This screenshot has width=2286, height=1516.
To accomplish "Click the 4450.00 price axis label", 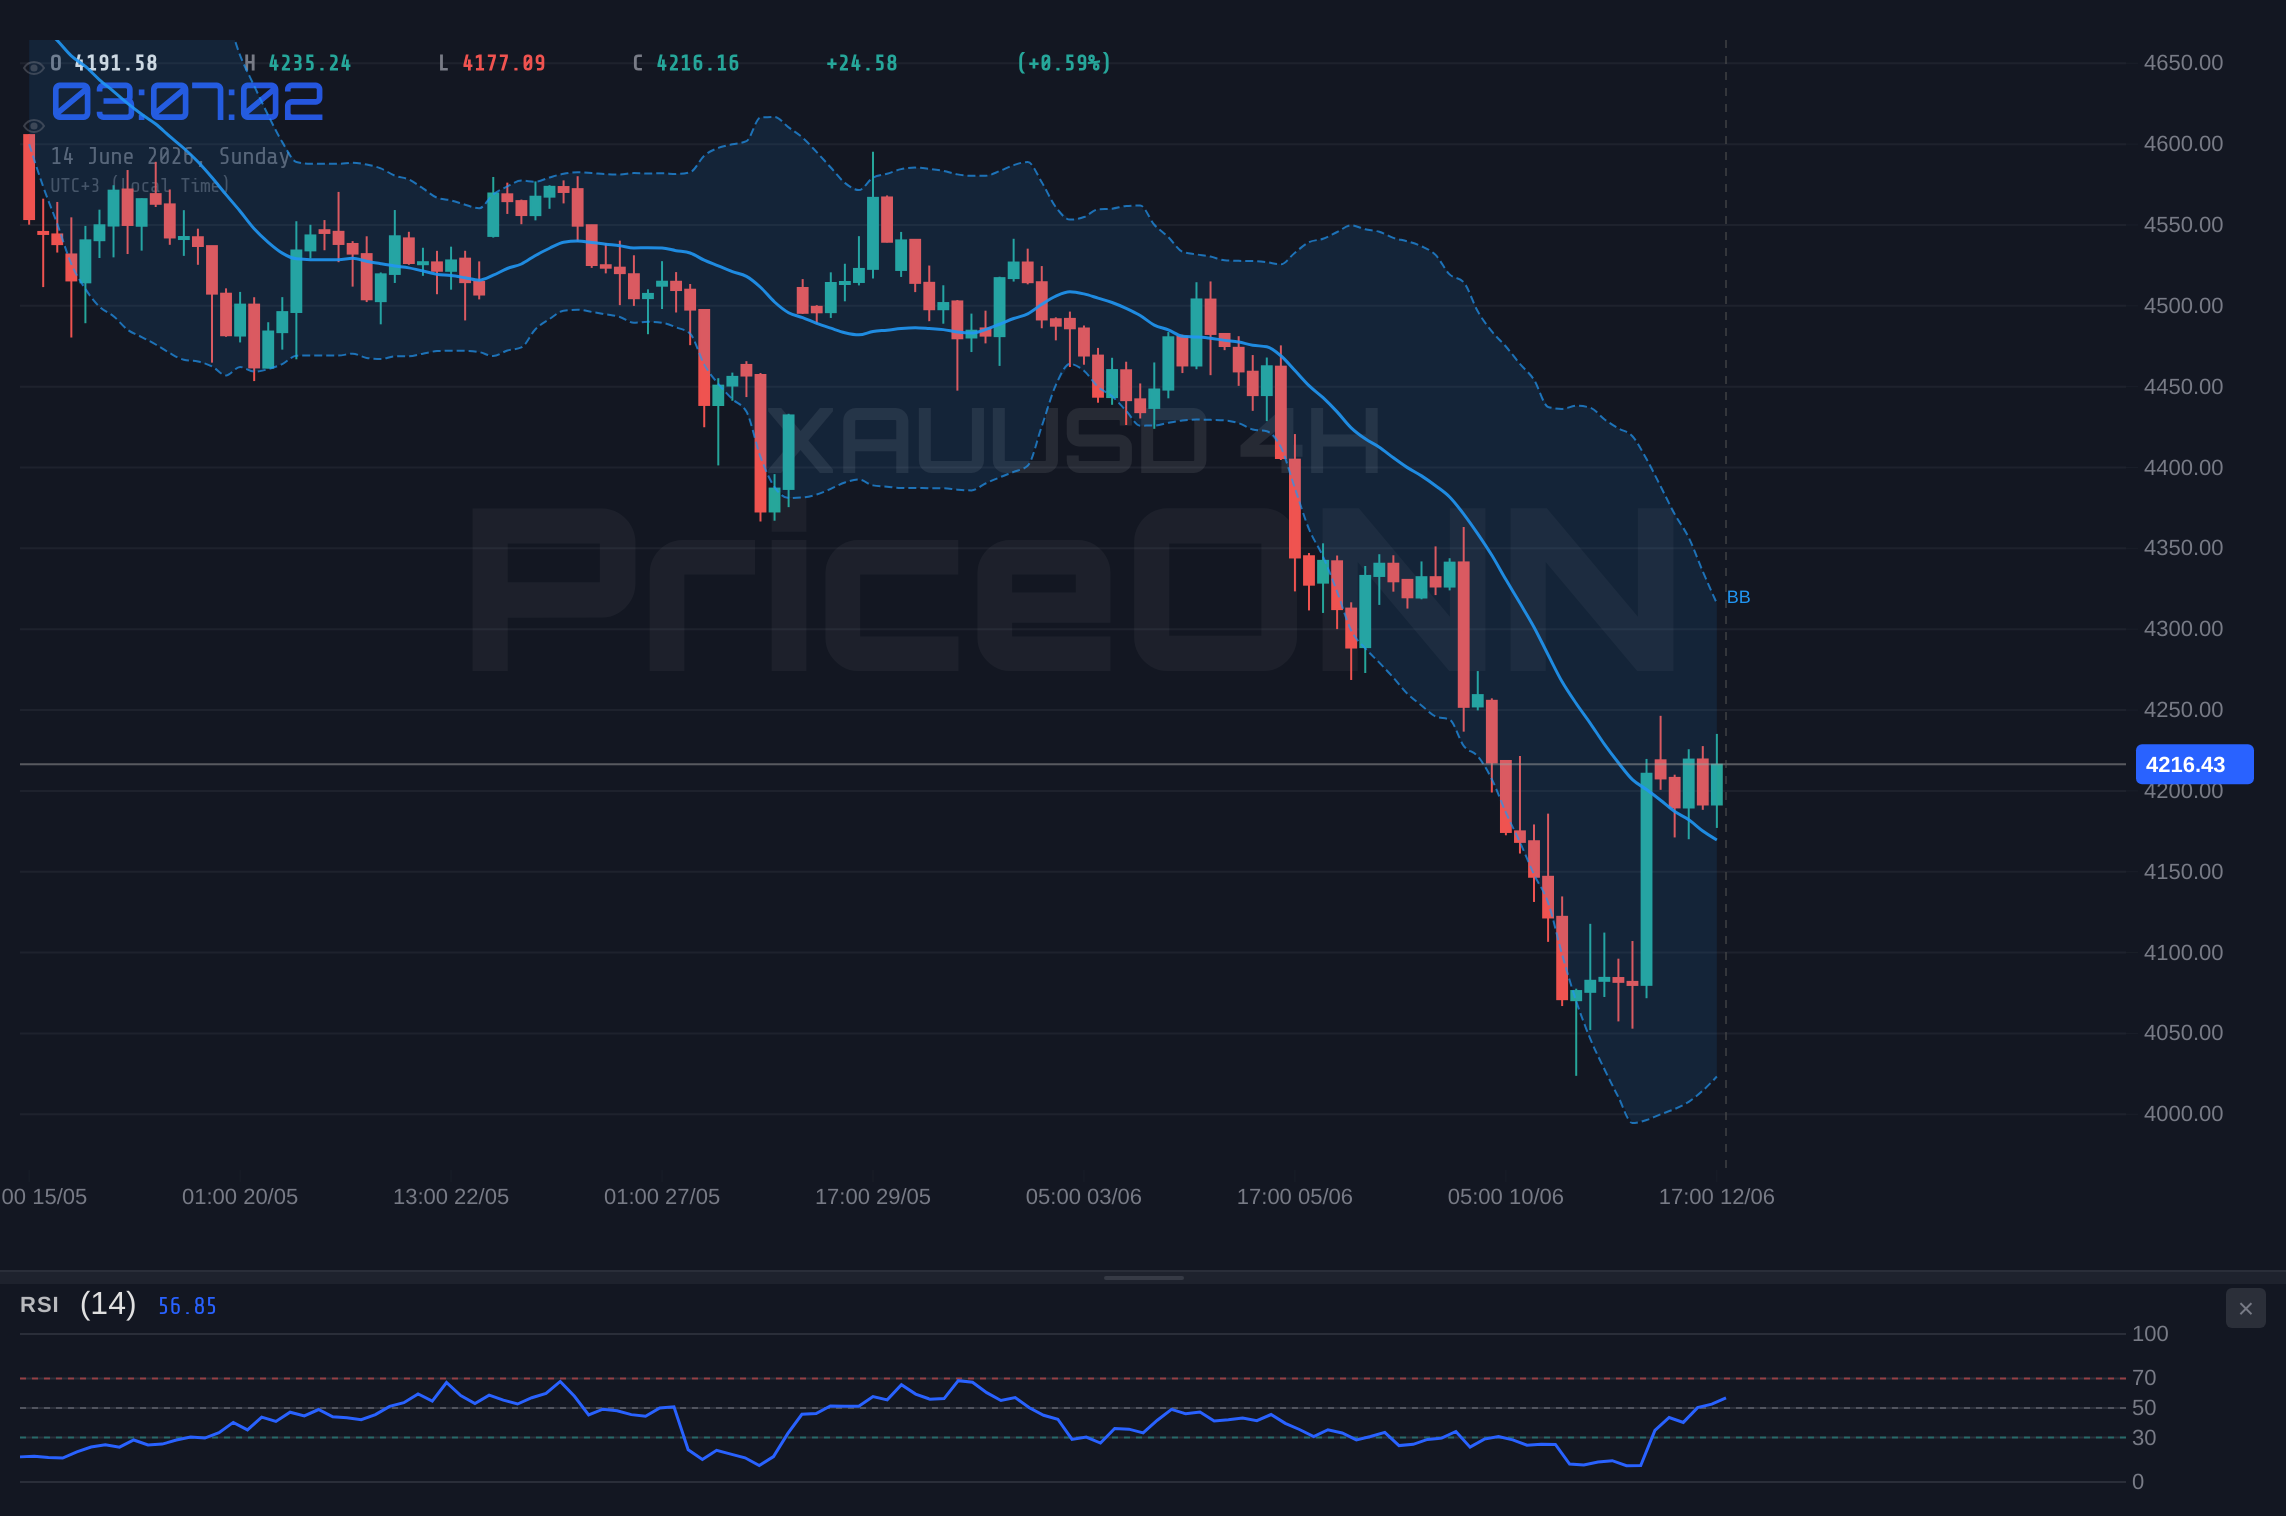I will 2183,387.
